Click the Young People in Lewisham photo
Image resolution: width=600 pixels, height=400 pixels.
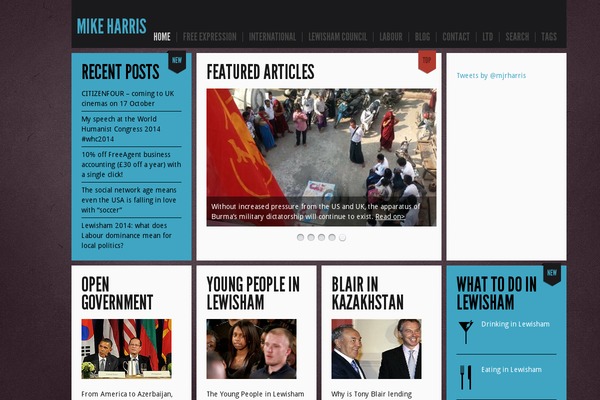(x=251, y=349)
